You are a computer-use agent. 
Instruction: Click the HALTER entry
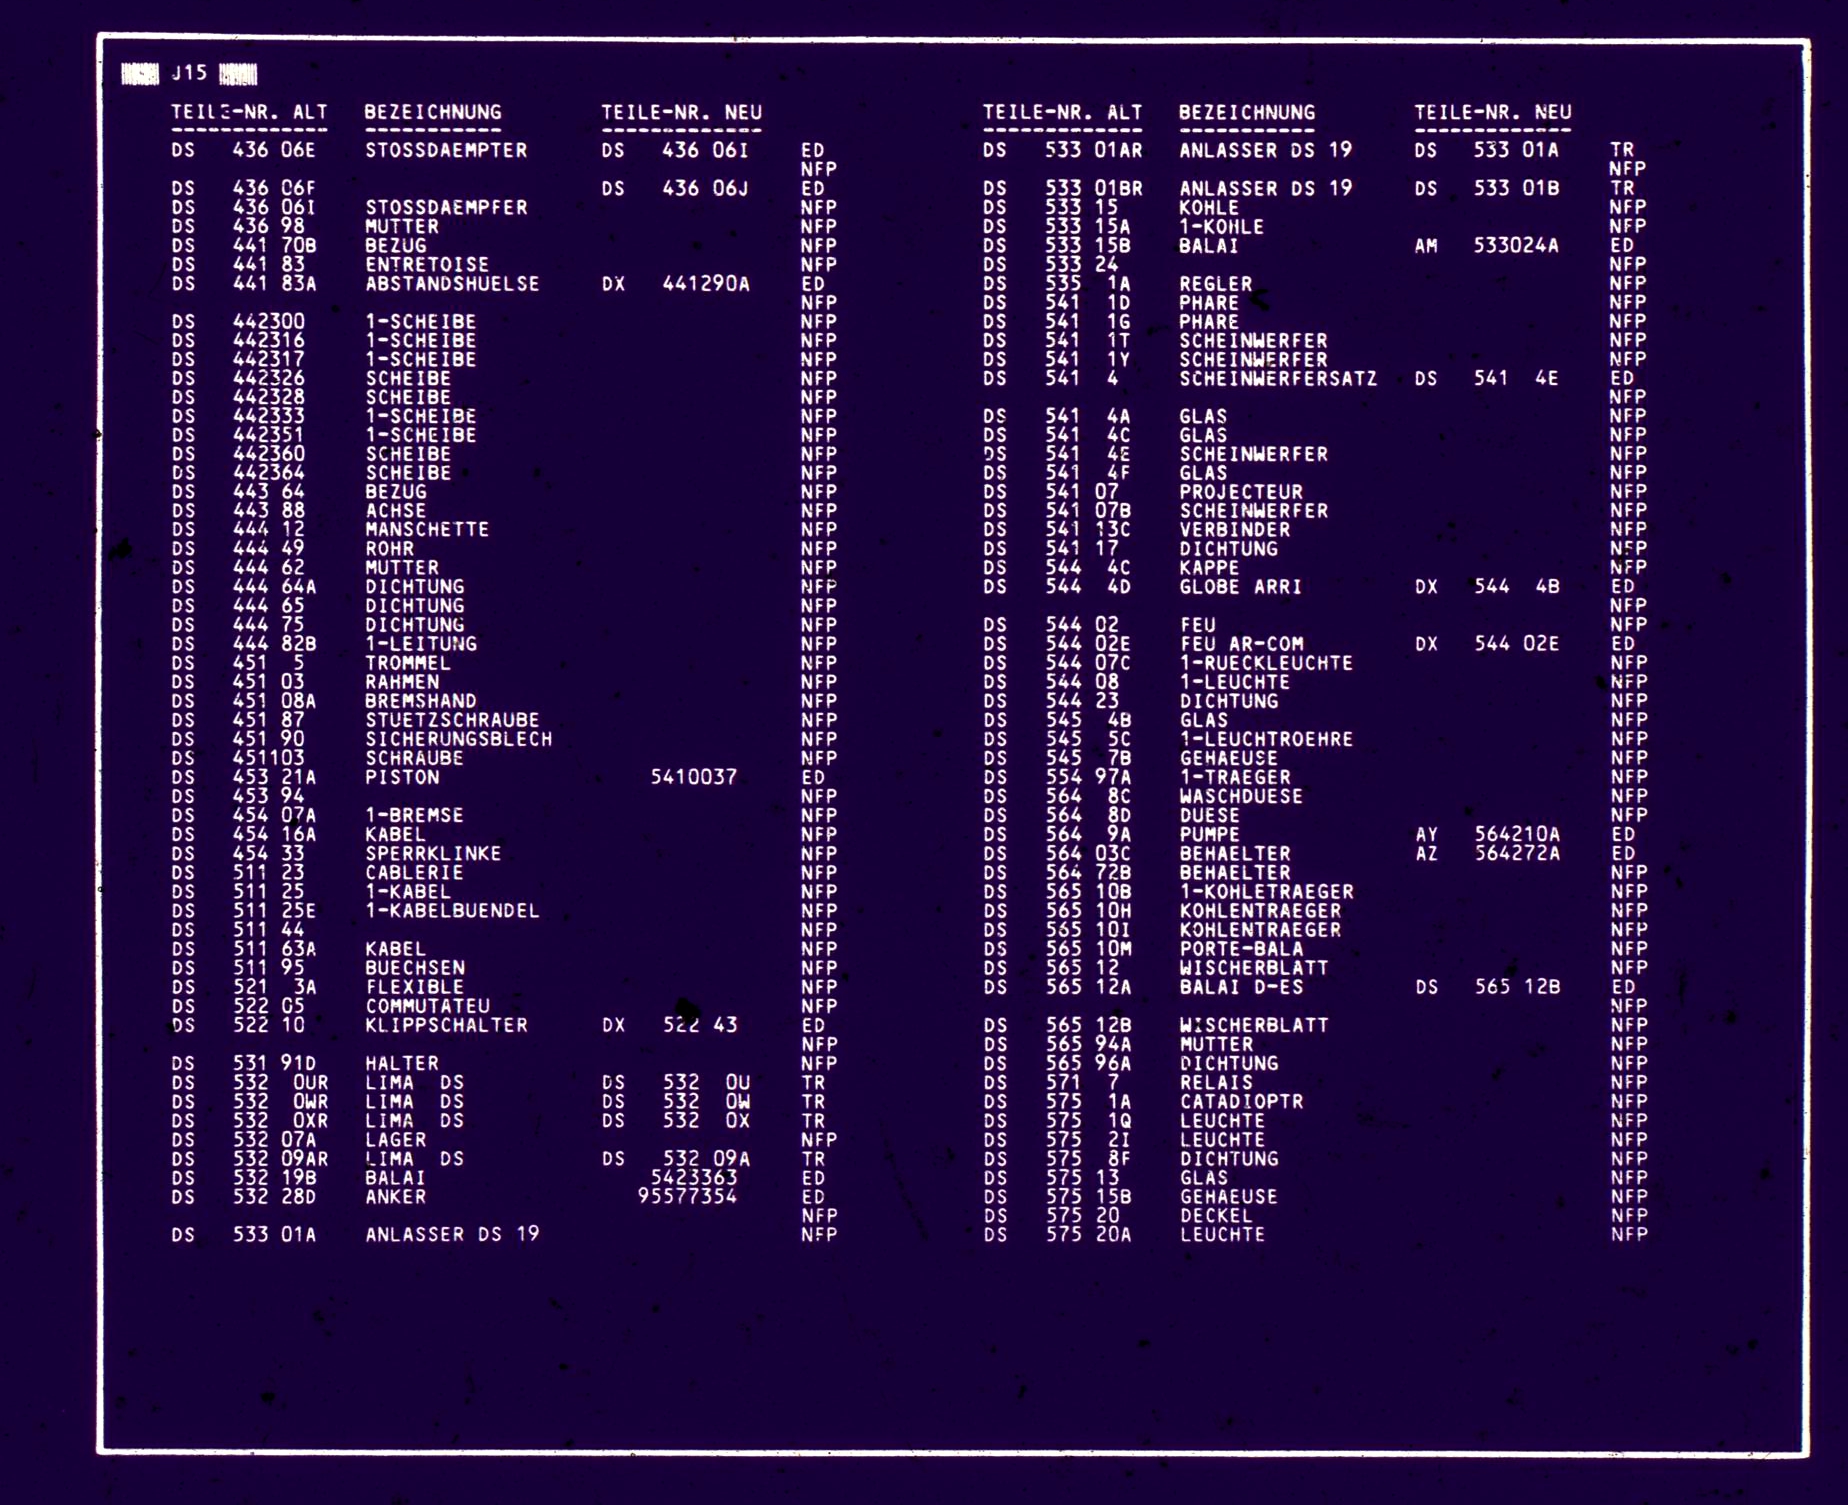click(x=402, y=1063)
